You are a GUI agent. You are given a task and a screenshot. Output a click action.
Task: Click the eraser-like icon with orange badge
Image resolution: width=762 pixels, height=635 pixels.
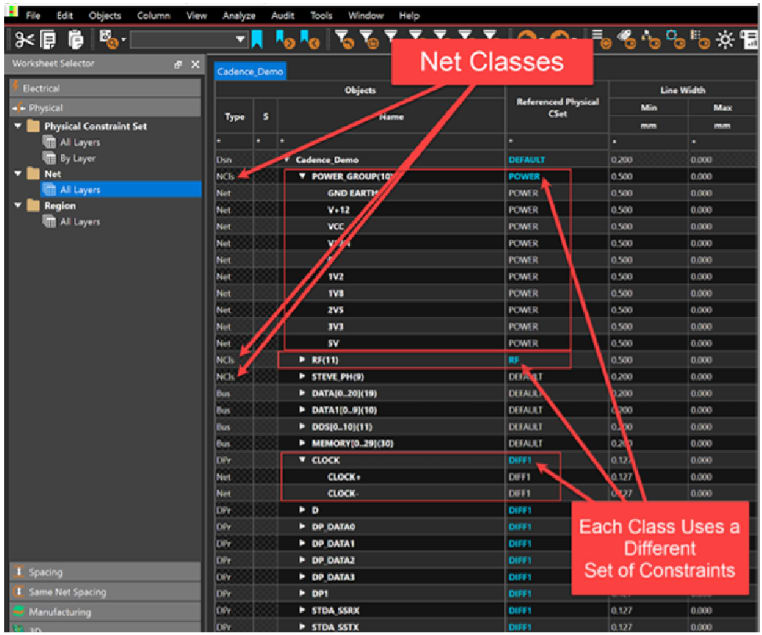pos(626,40)
